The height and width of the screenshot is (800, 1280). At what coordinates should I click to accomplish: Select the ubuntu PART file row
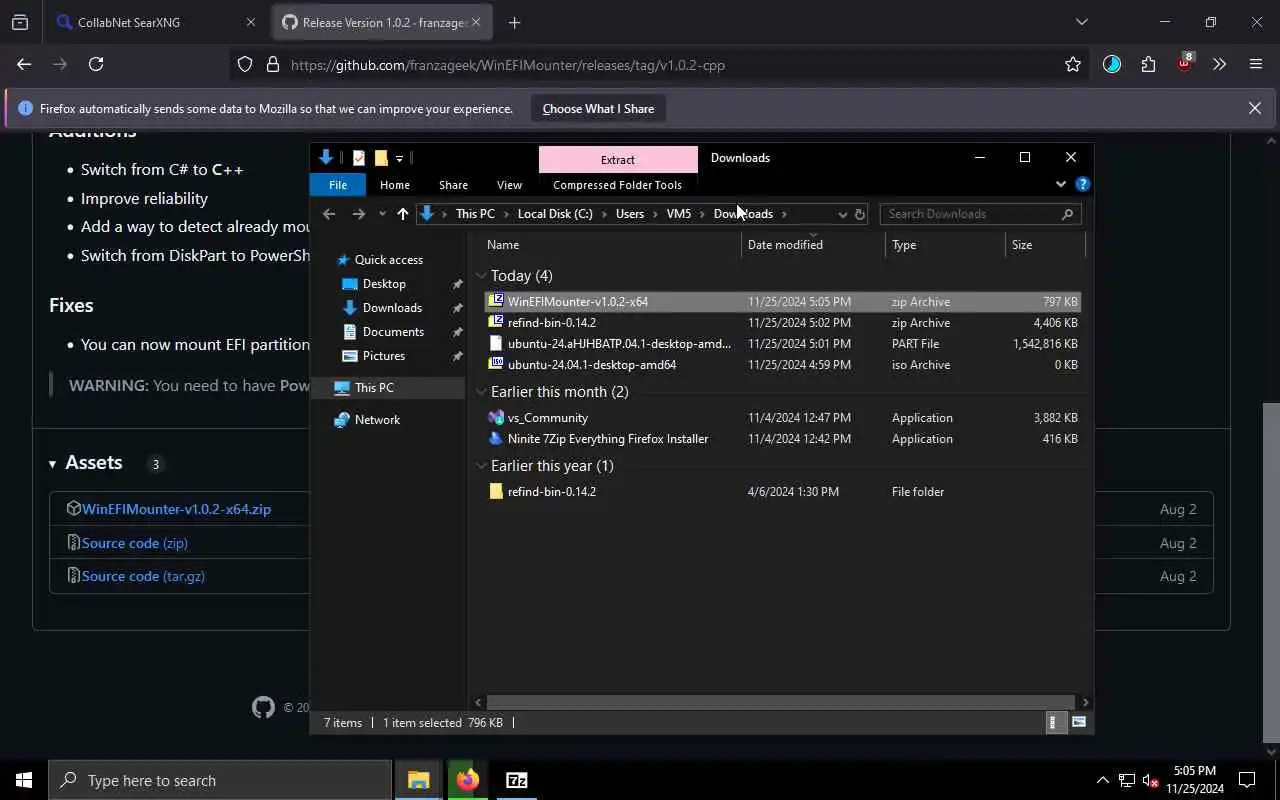pyautogui.click(x=782, y=344)
